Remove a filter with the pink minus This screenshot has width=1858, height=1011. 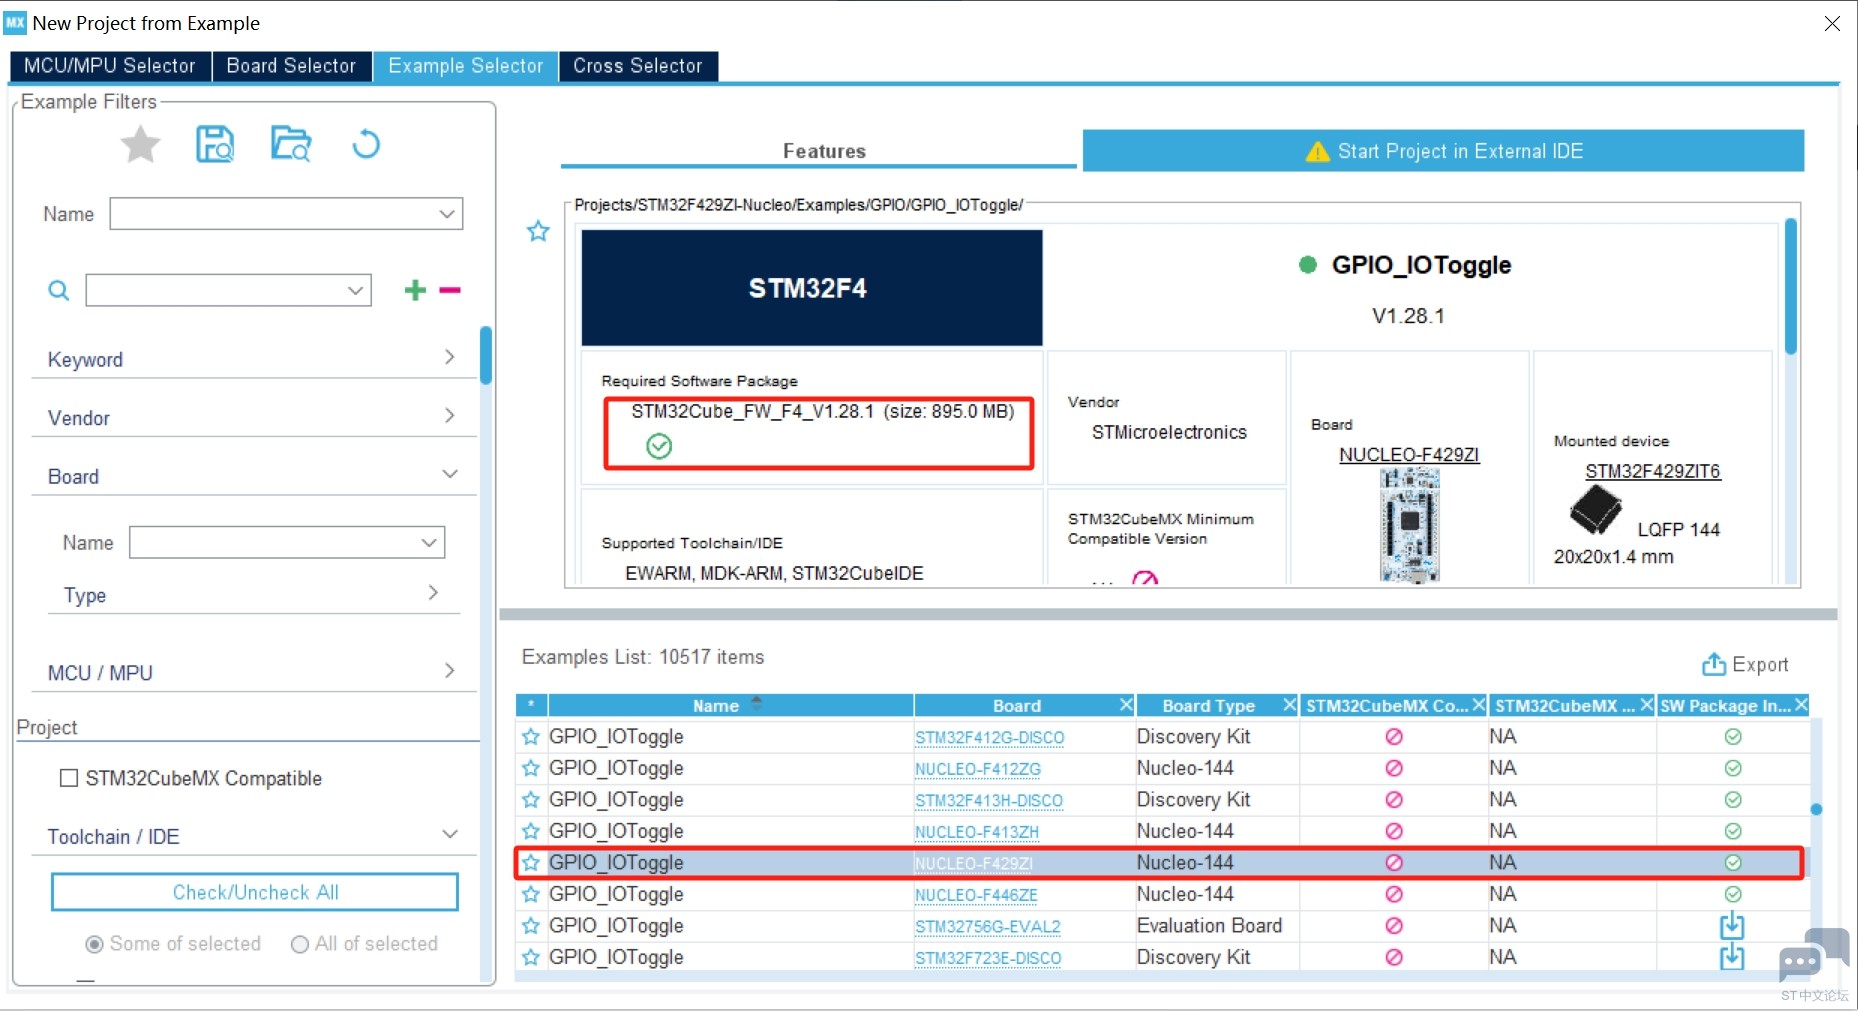tap(450, 290)
